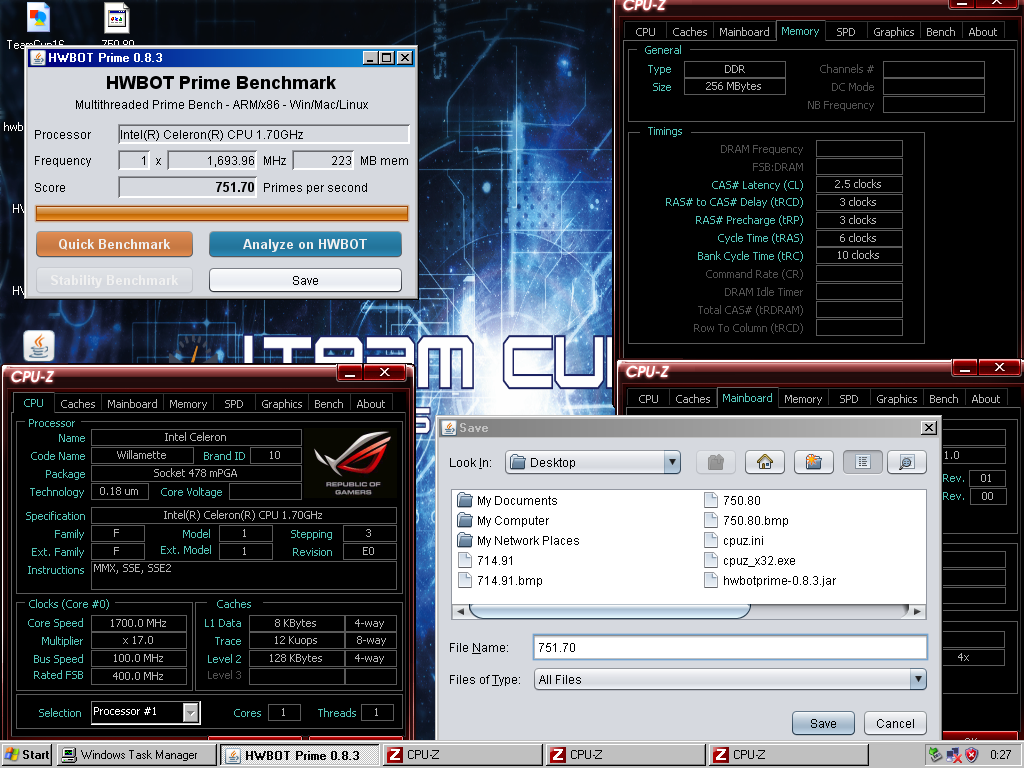Switch to Details view icon in Save dialog
1024x768 pixels.
pos(906,462)
